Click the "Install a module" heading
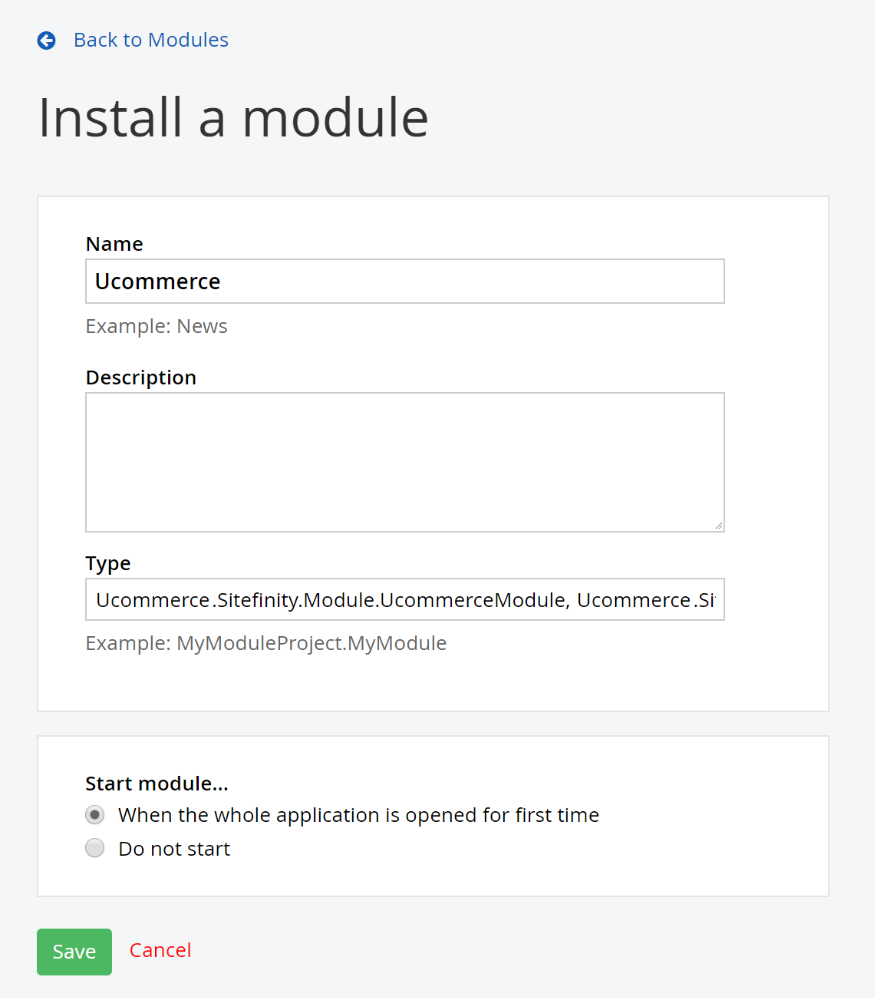This screenshot has width=875, height=998. tap(233, 118)
